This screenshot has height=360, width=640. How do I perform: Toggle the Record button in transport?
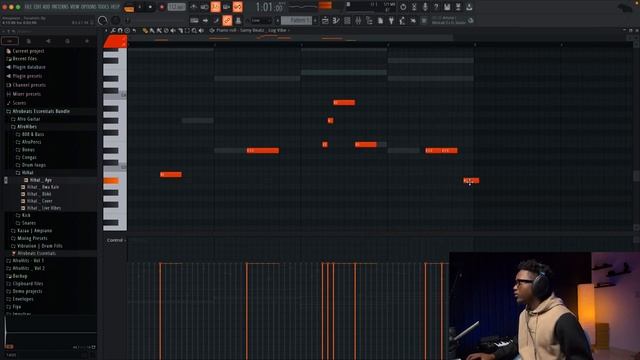(162, 7)
